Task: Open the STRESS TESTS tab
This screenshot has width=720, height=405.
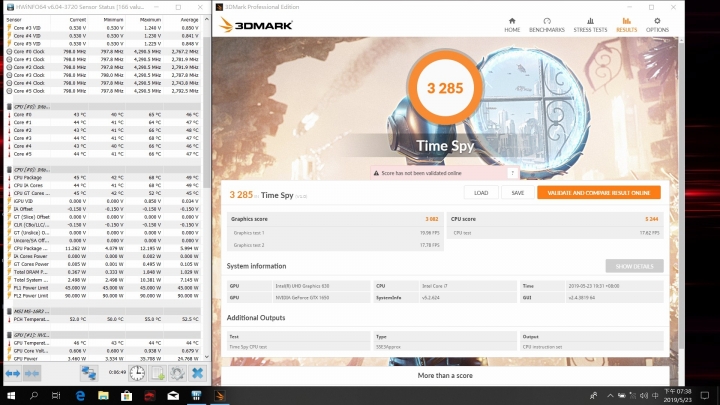Action: tap(590, 25)
